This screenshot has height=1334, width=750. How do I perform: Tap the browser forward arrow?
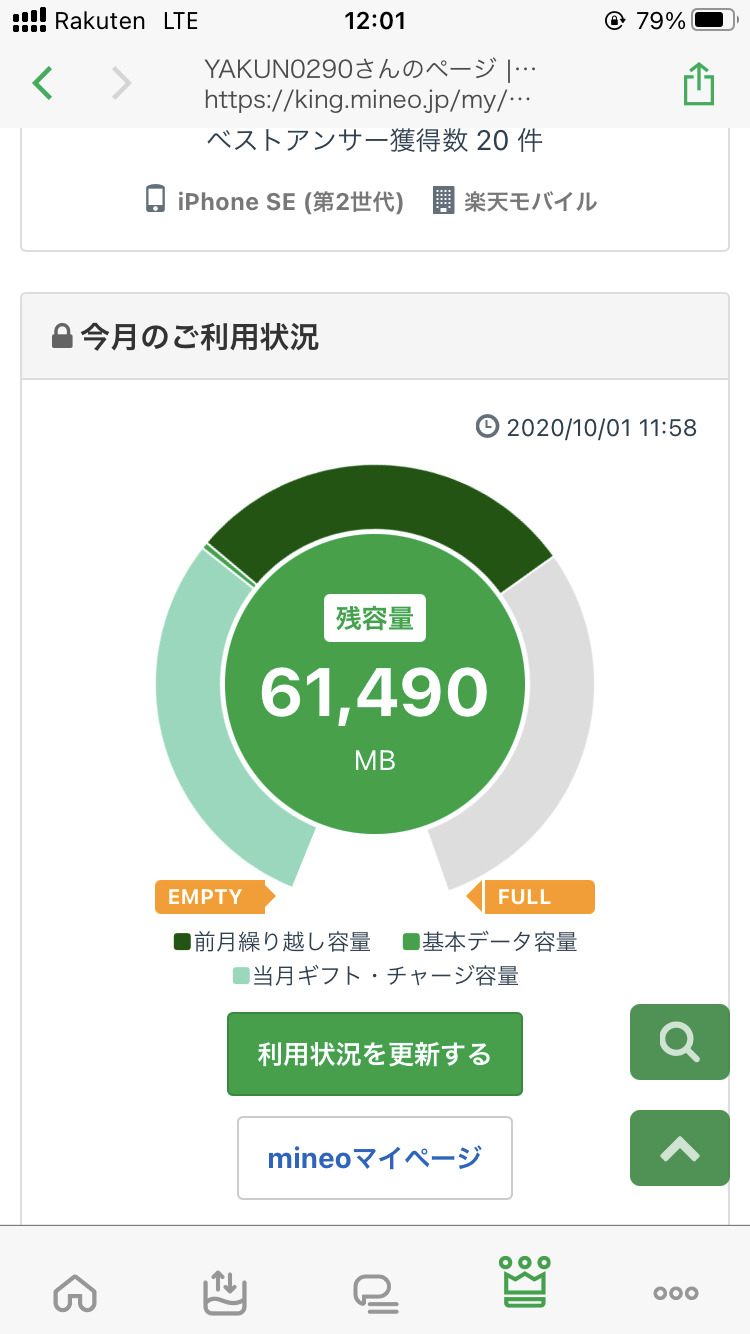click(121, 83)
